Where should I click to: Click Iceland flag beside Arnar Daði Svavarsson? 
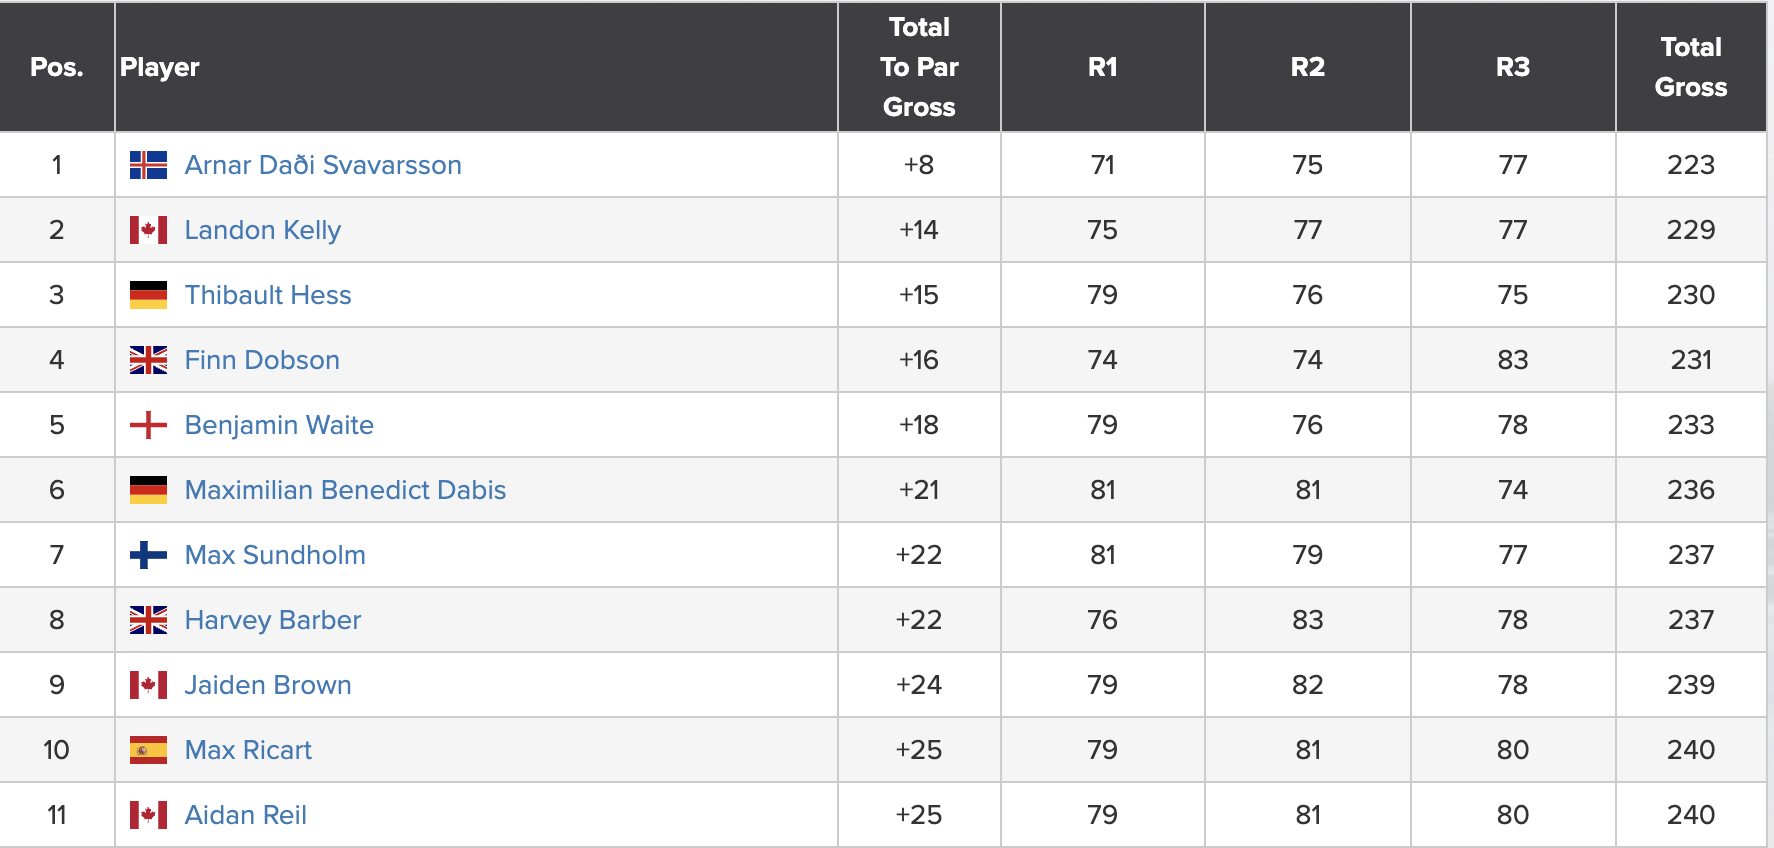tap(148, 165)
